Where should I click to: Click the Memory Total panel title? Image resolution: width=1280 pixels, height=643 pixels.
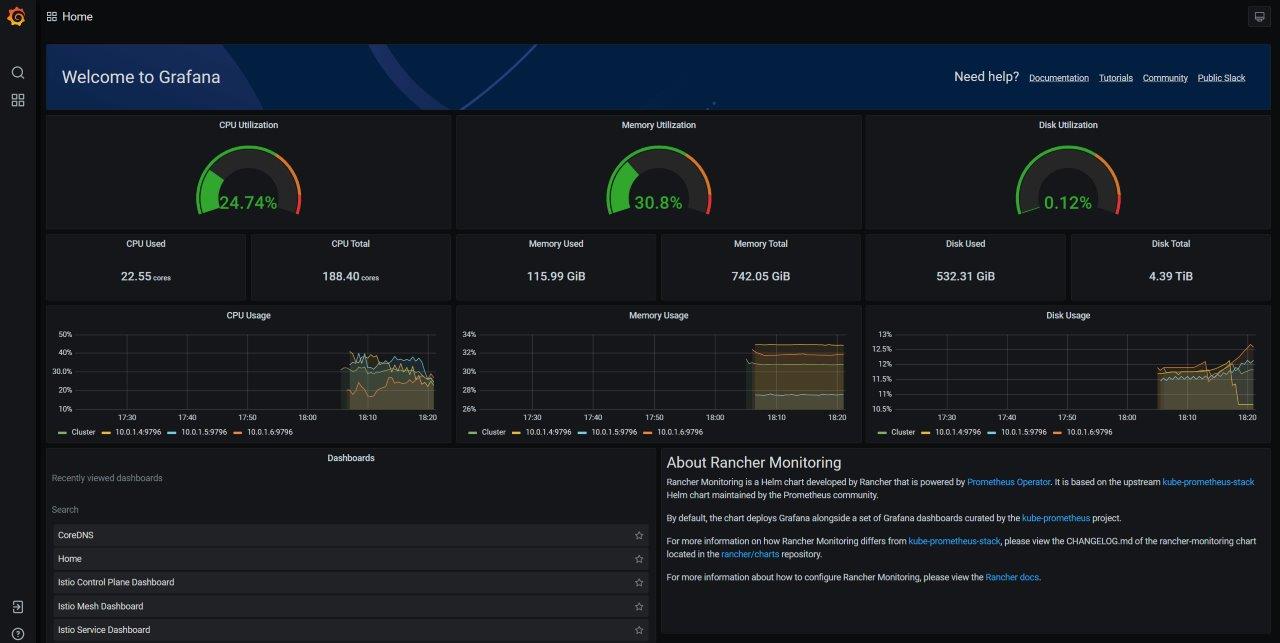(x=761, y=244)
